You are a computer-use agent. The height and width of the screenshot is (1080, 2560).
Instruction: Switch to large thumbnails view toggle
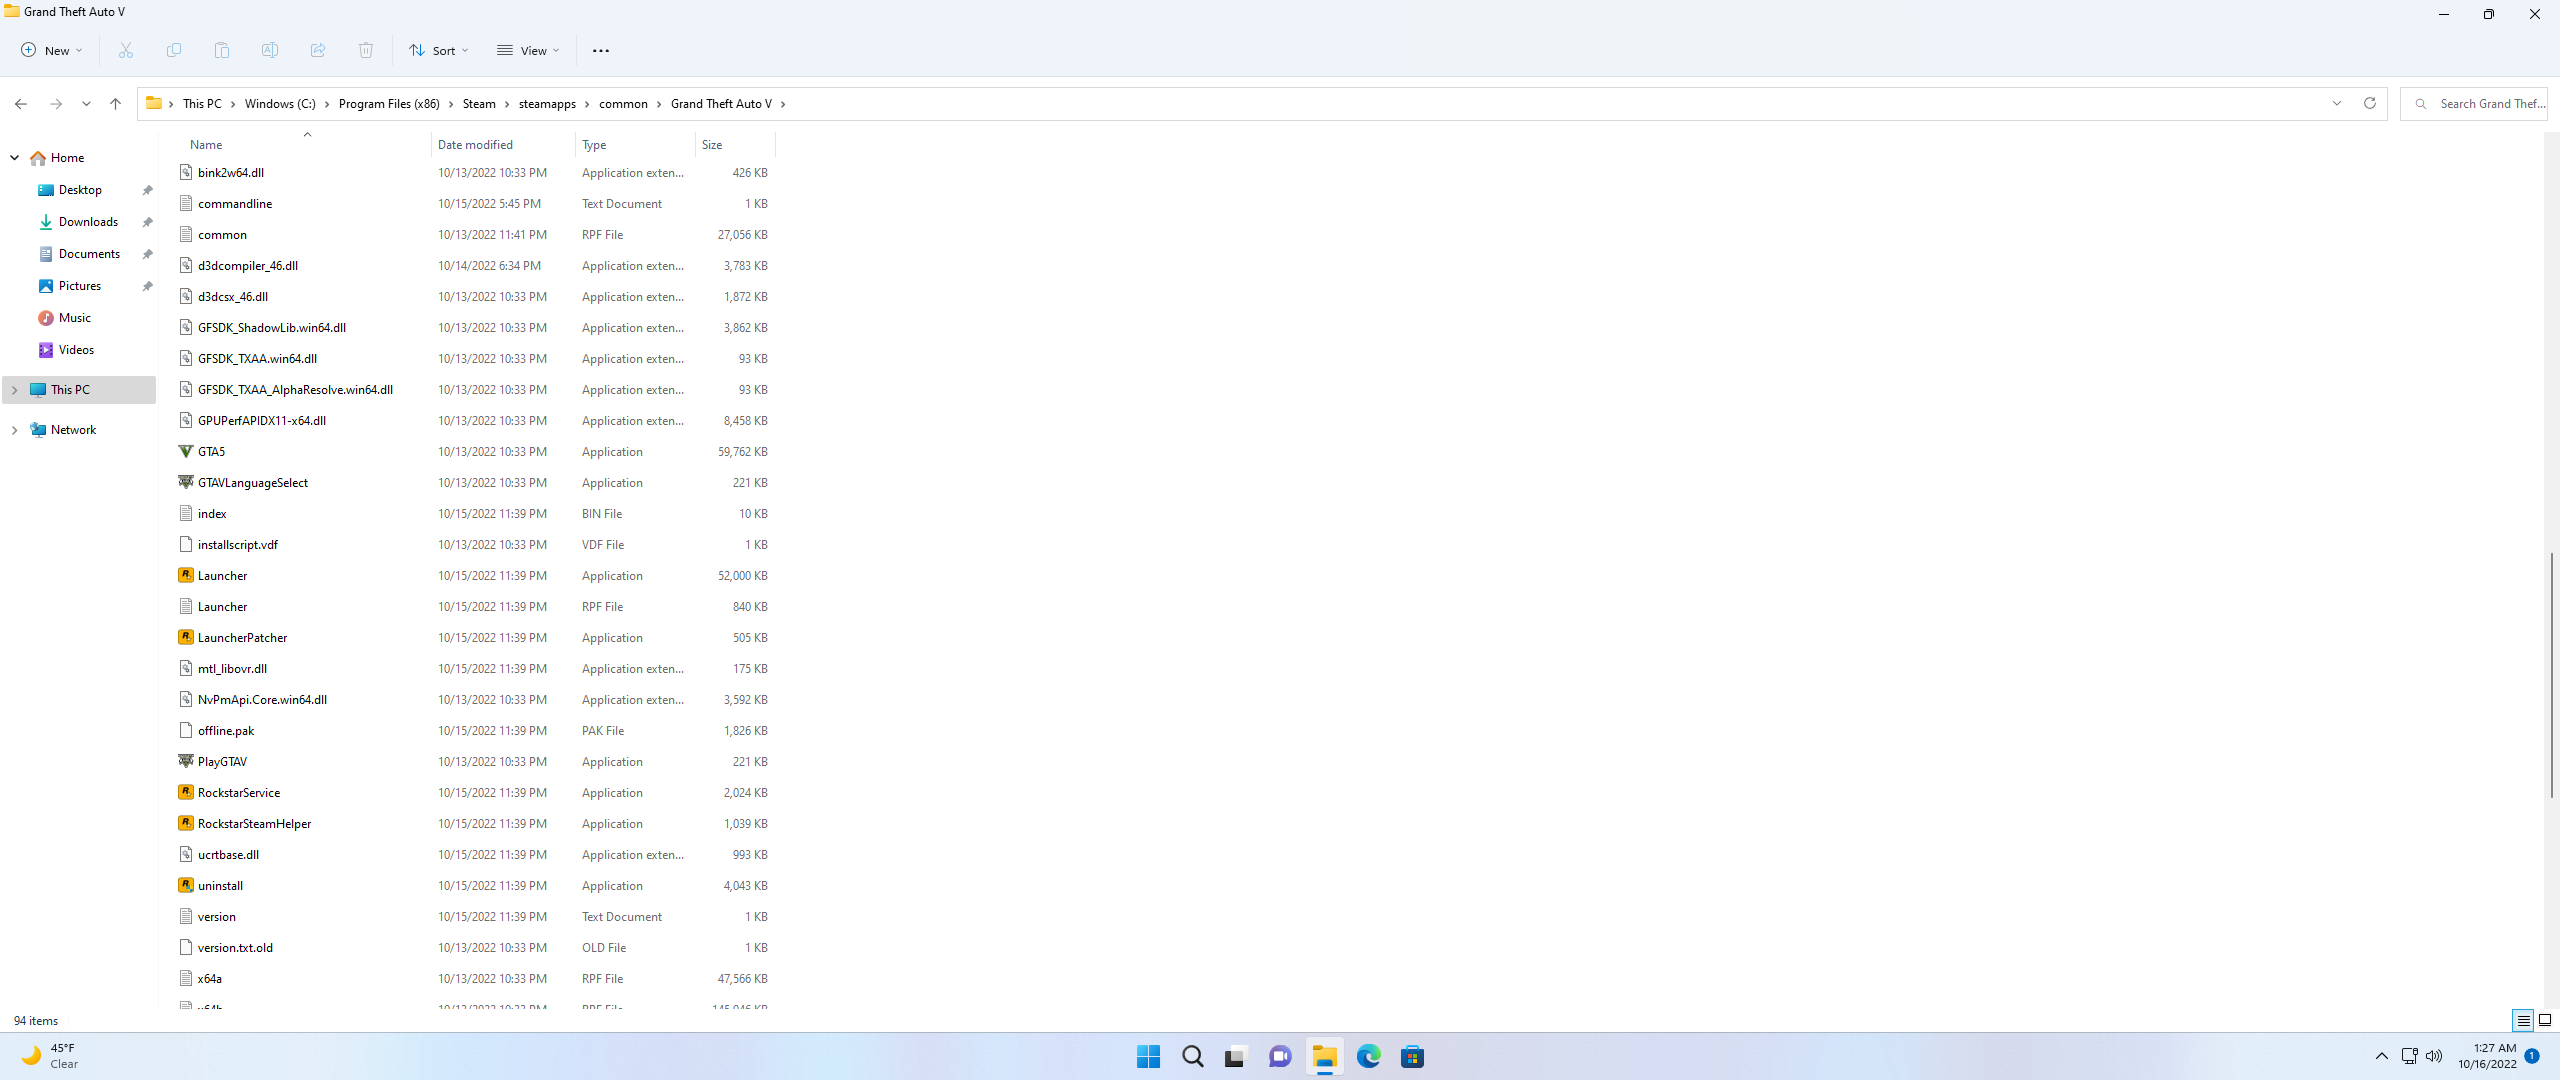2545,1020
